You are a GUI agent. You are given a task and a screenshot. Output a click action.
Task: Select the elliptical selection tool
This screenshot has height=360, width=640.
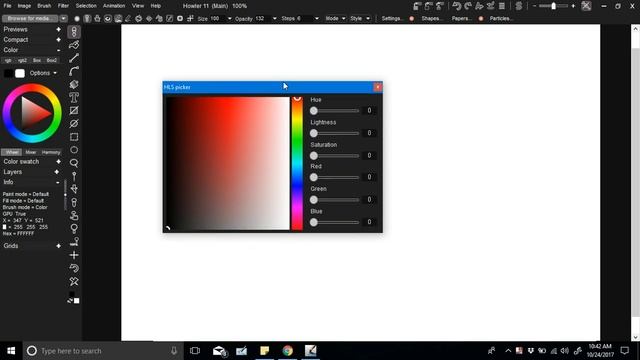74,150
